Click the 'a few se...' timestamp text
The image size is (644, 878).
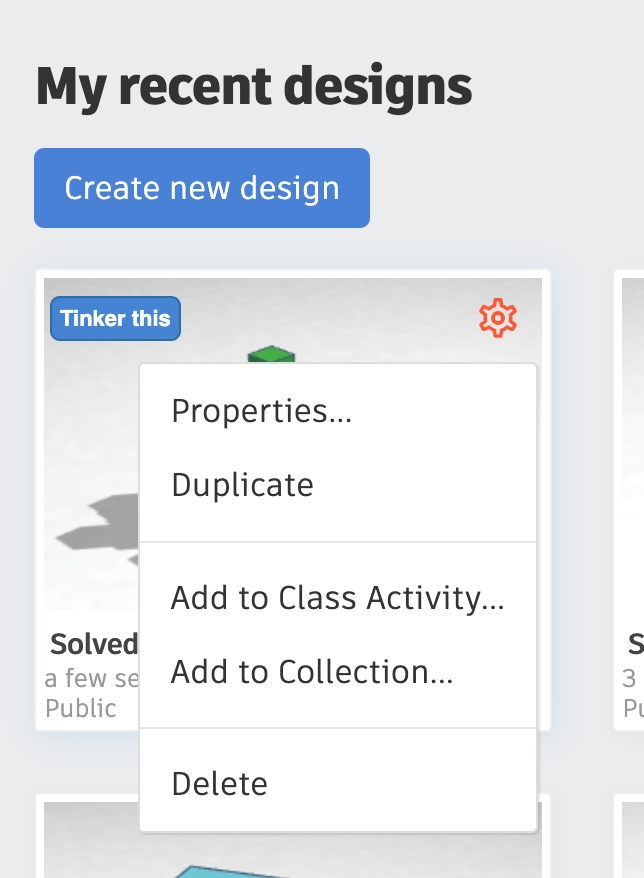point(90,679)
